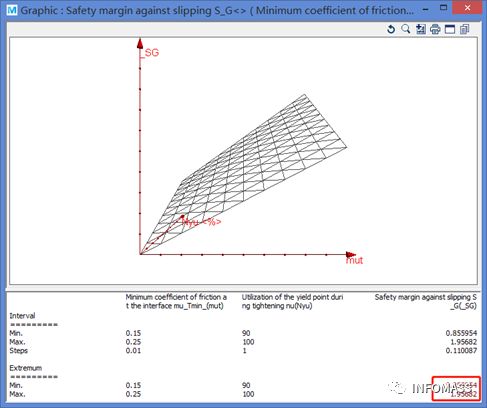Click the 'Minimum coefficient of friction' column header
487x408 pixels.
[x=176, y=301]
